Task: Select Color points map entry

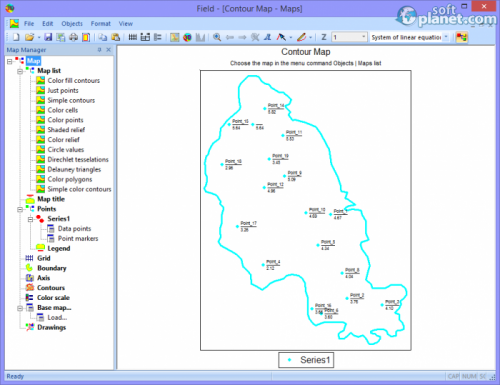Action: pos(65,120)
